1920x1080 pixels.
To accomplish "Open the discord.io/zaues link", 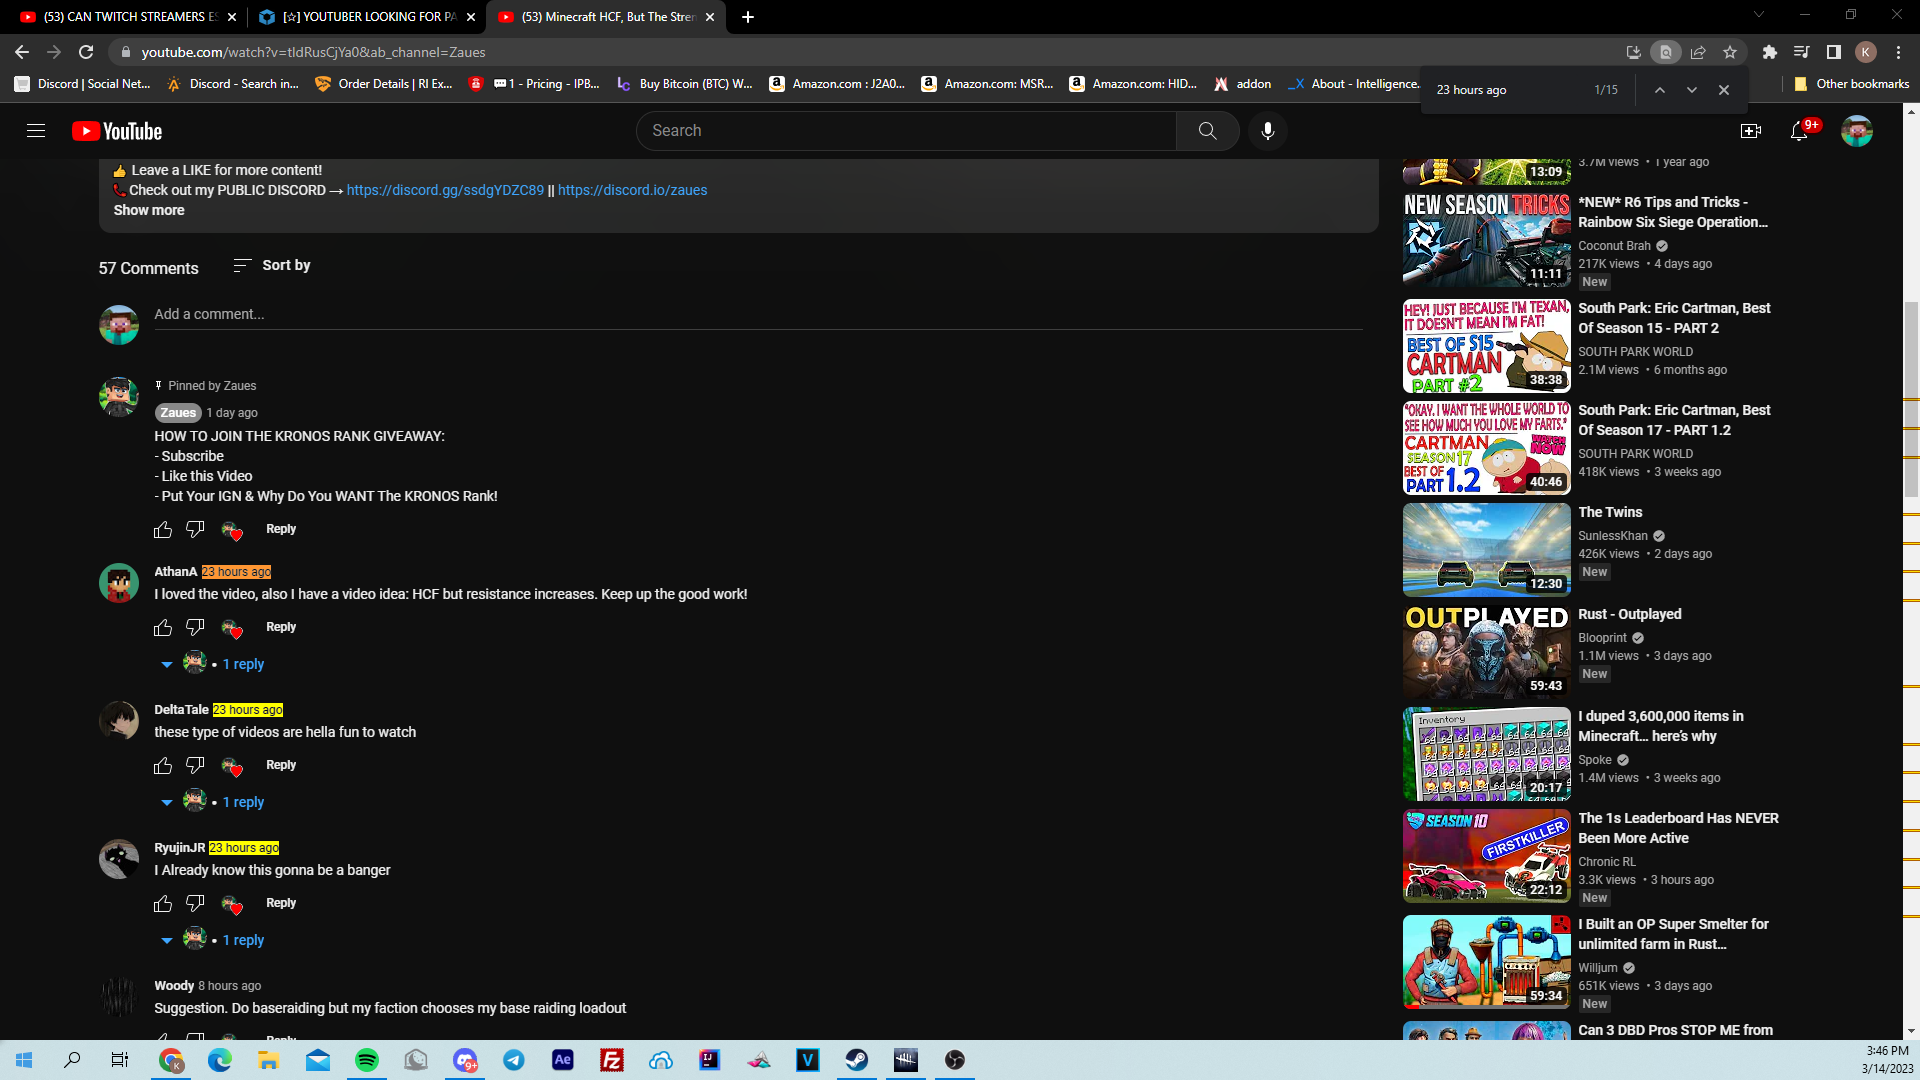I will tap(632, 190).
